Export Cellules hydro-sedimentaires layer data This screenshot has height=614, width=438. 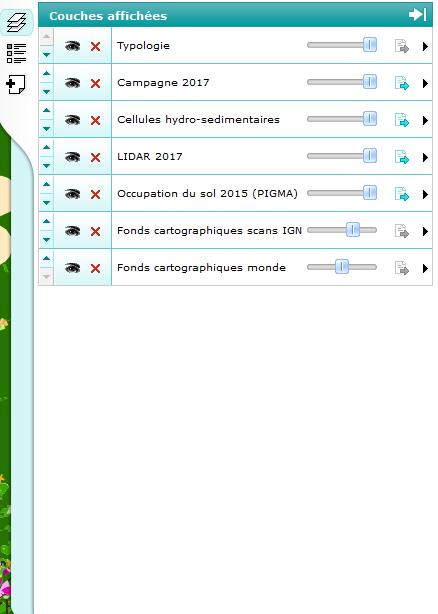pos(402,120)
